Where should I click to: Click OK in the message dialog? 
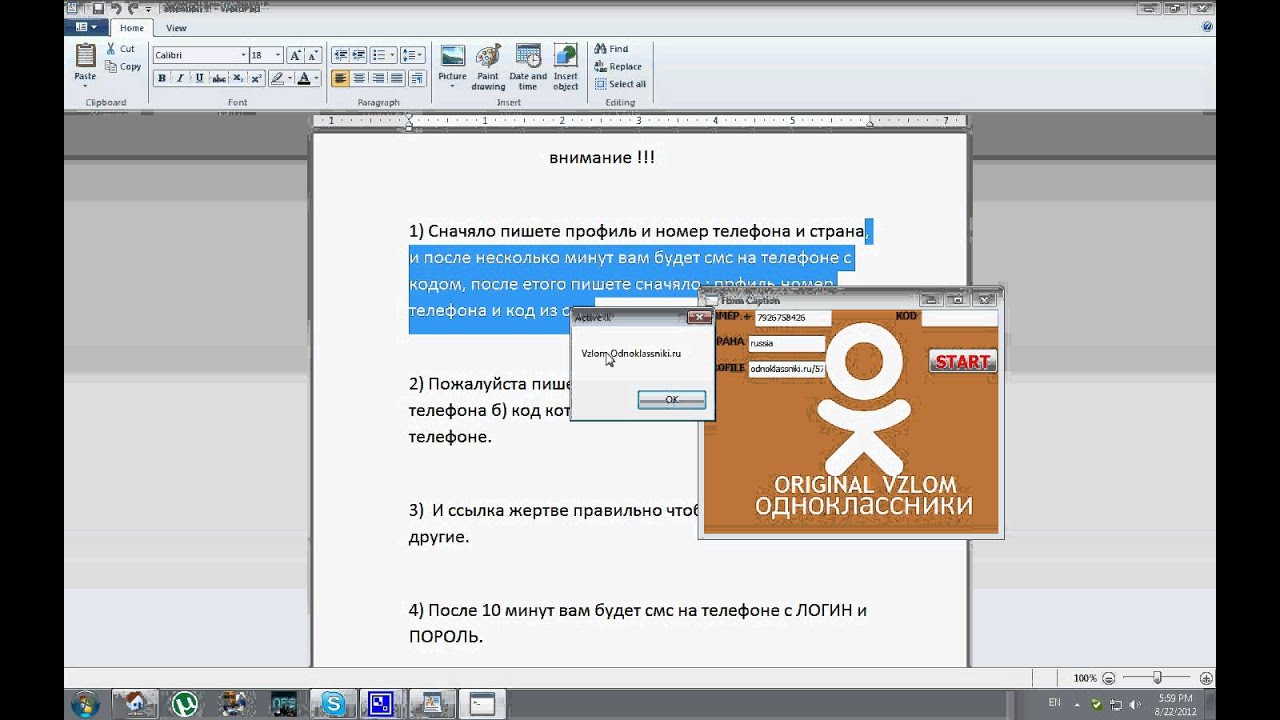click(x=672, y=400)
